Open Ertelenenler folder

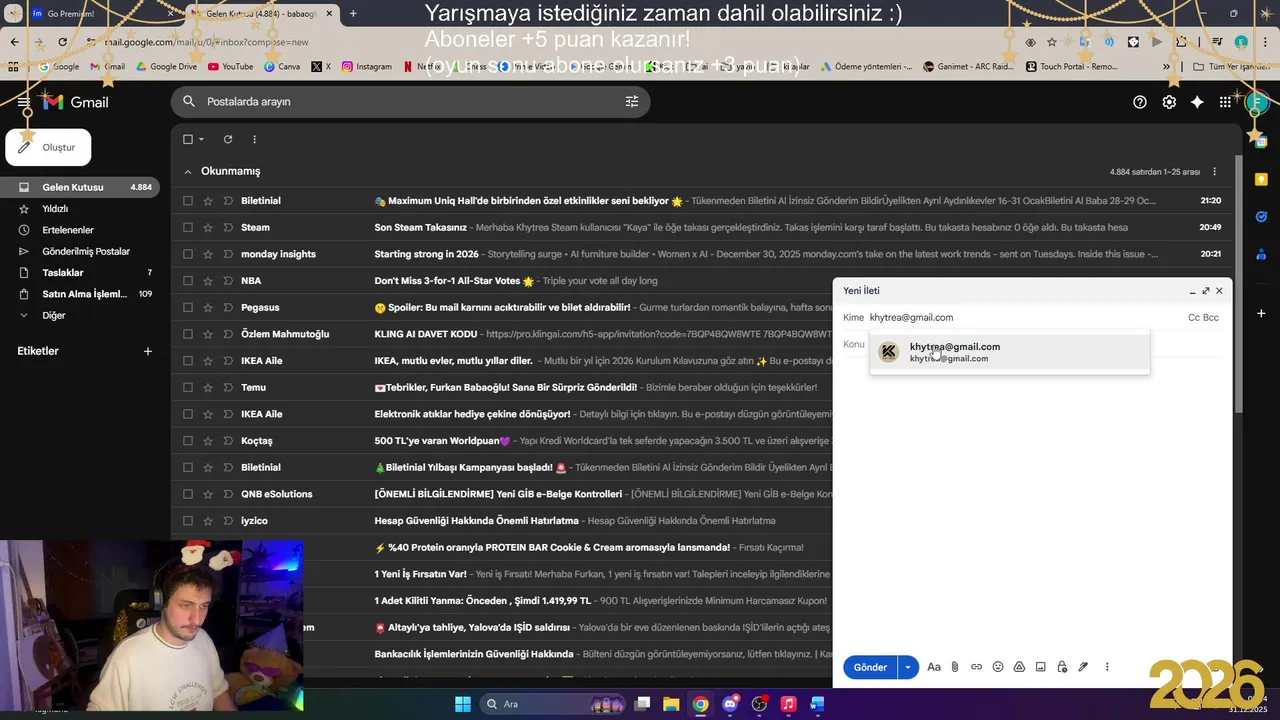coord(80,230)
